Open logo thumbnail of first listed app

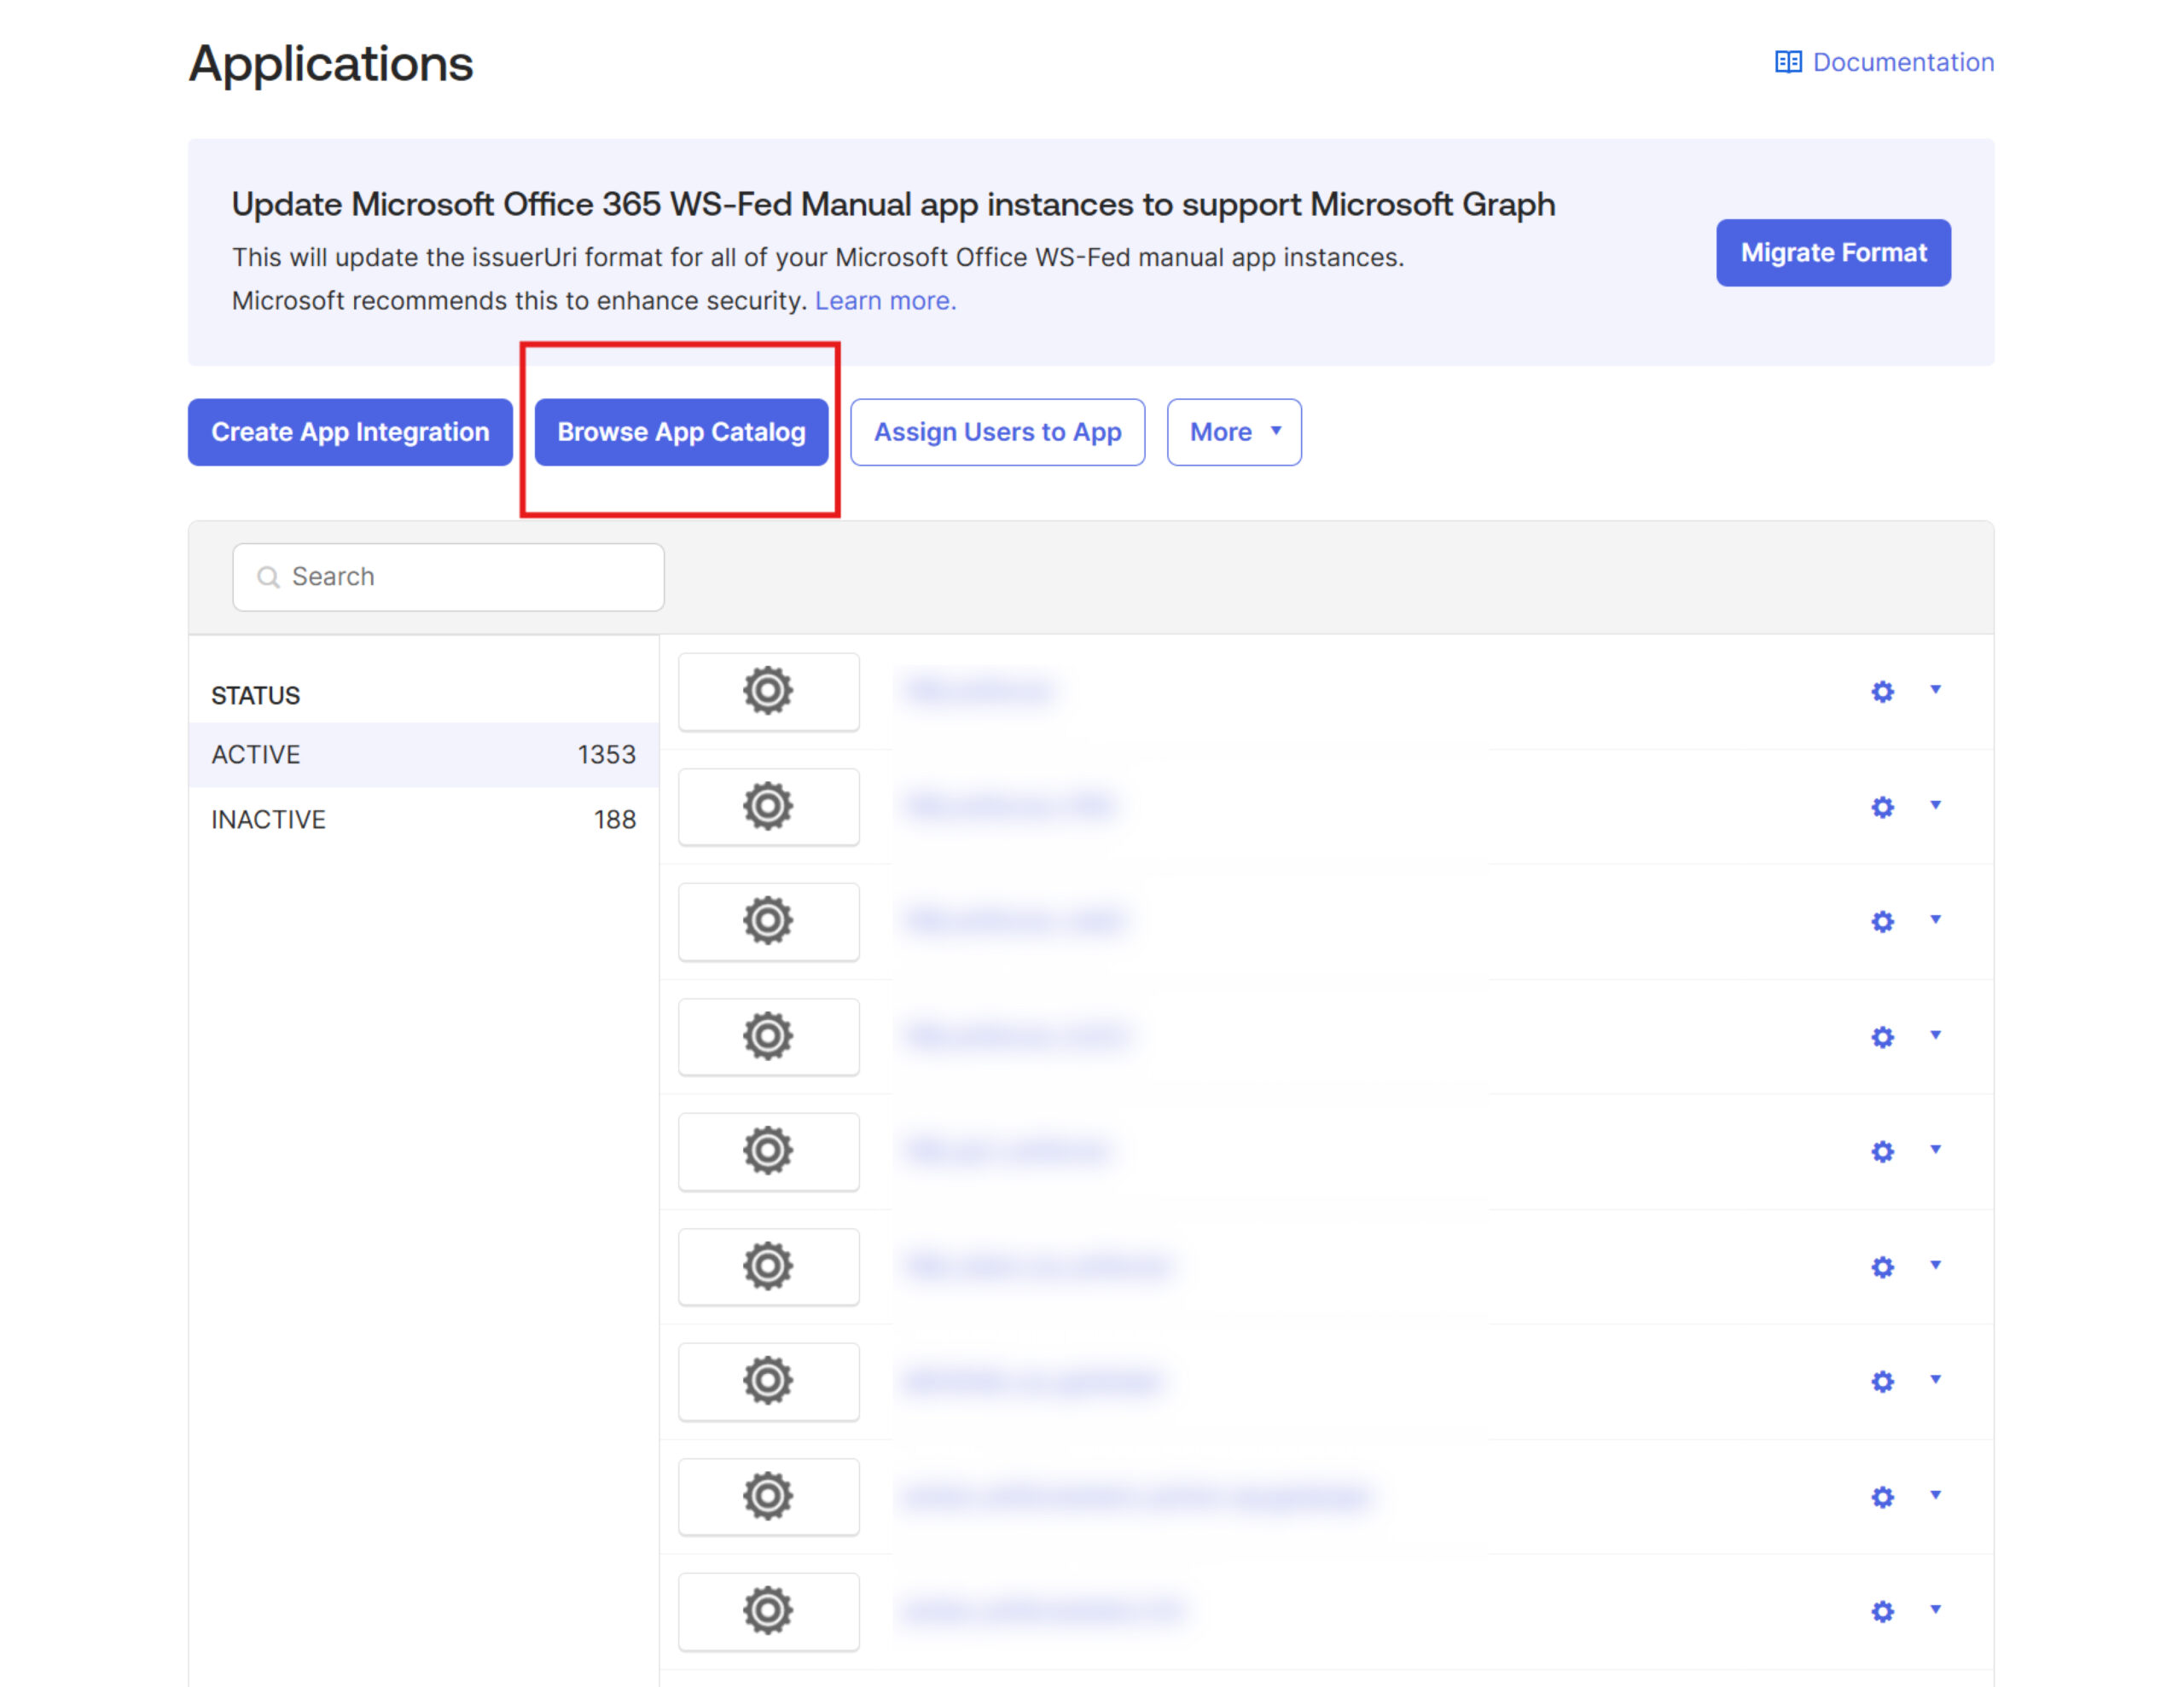tap(768, 691)
